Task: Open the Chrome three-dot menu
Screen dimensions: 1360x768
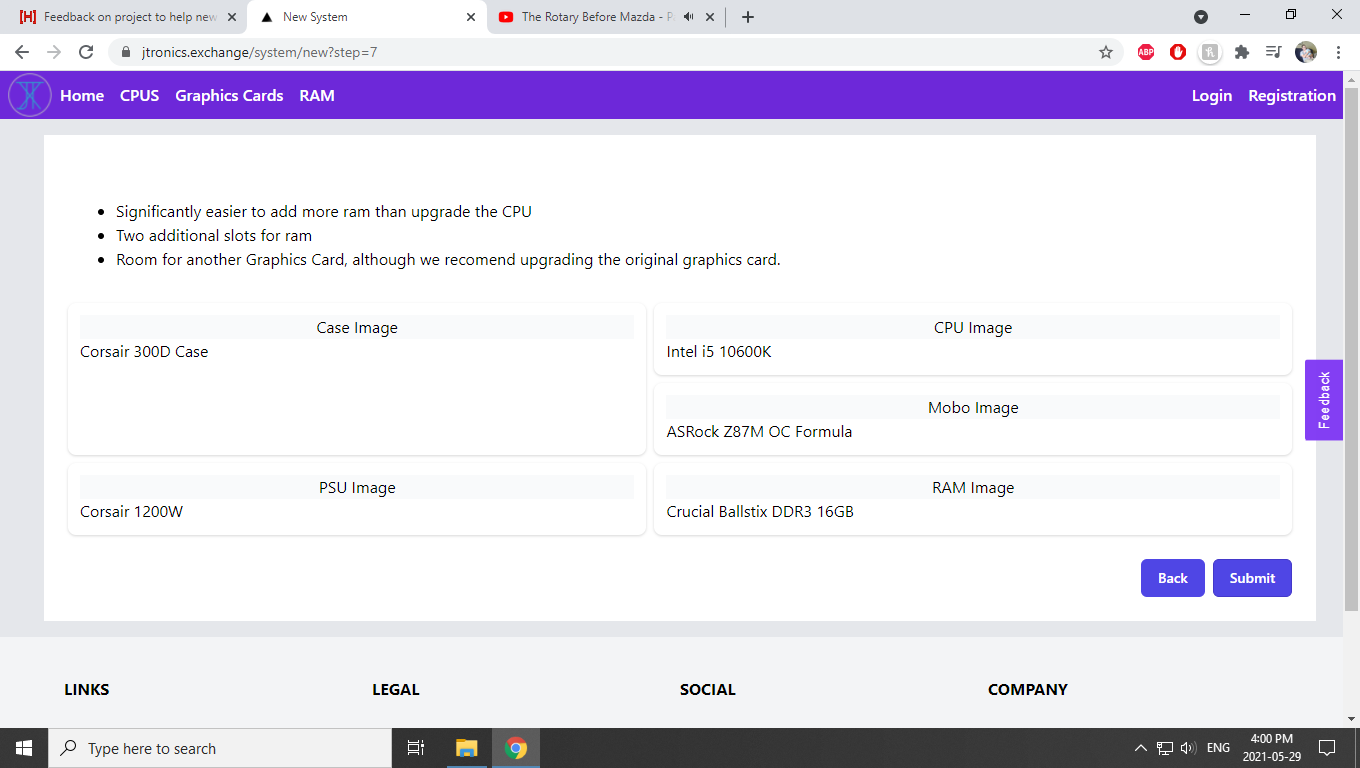Action: (1338, 52)
